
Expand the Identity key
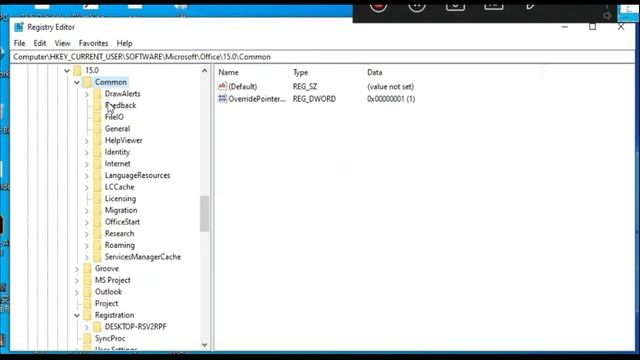[x=87, y=153]
